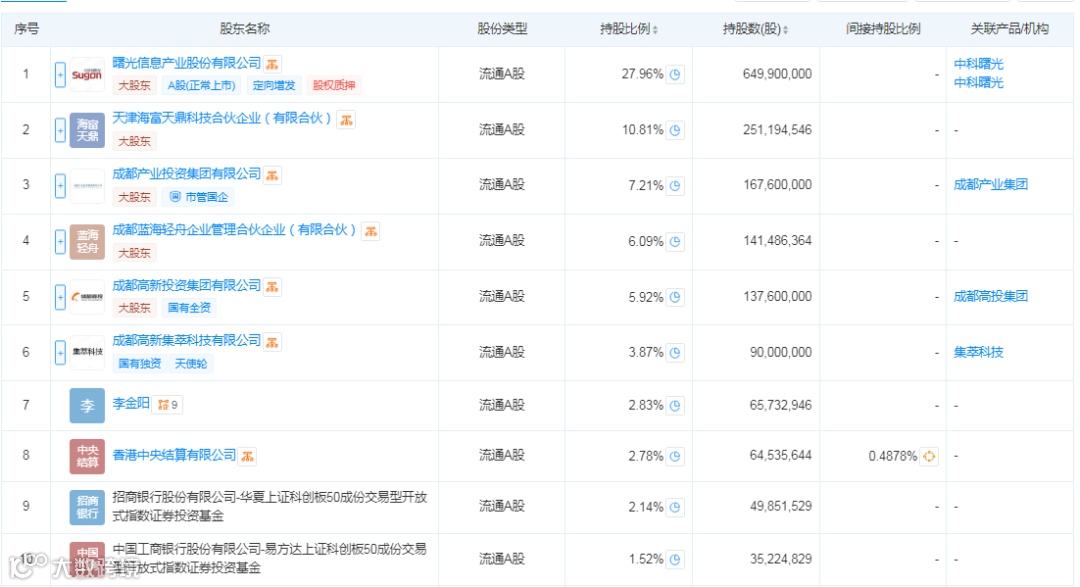Open 成都高新集萃科技有限公司 link
The height and width of the screenshot is (587, 1080).
pyautogui.click(x=187, y=340)
